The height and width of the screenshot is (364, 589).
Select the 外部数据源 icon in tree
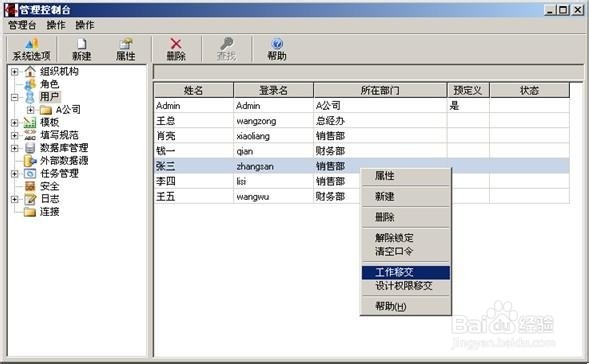pos(30,161)
